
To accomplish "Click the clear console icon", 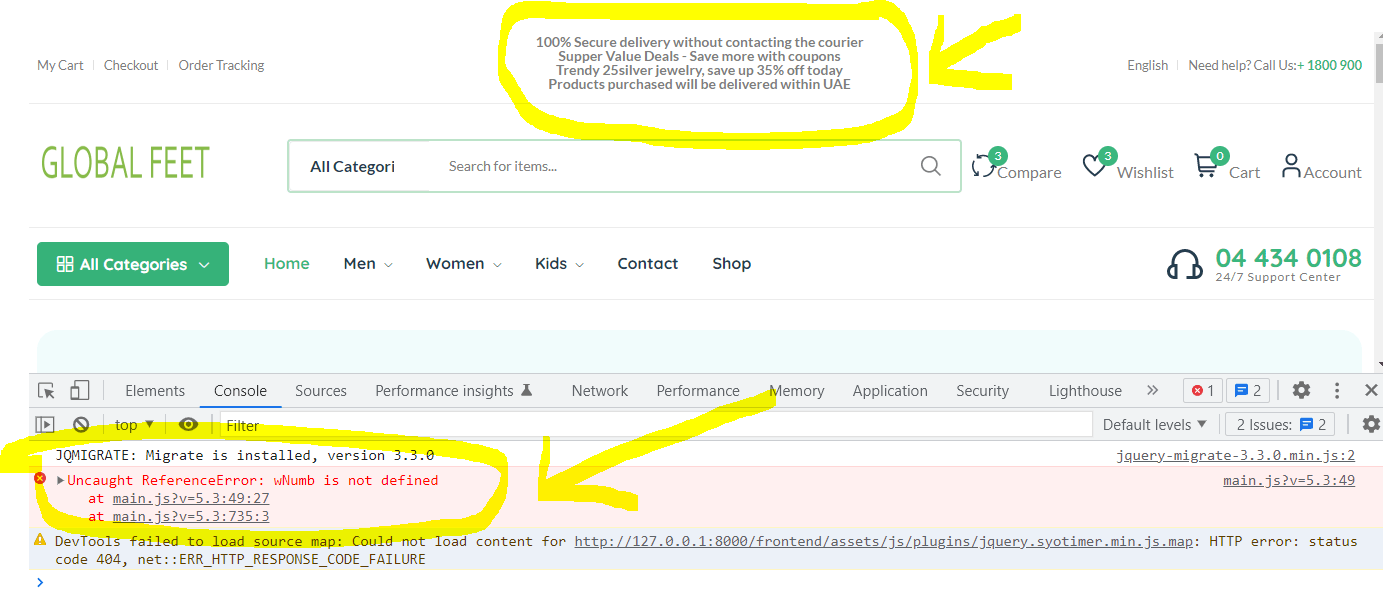I will coord(81,424).
